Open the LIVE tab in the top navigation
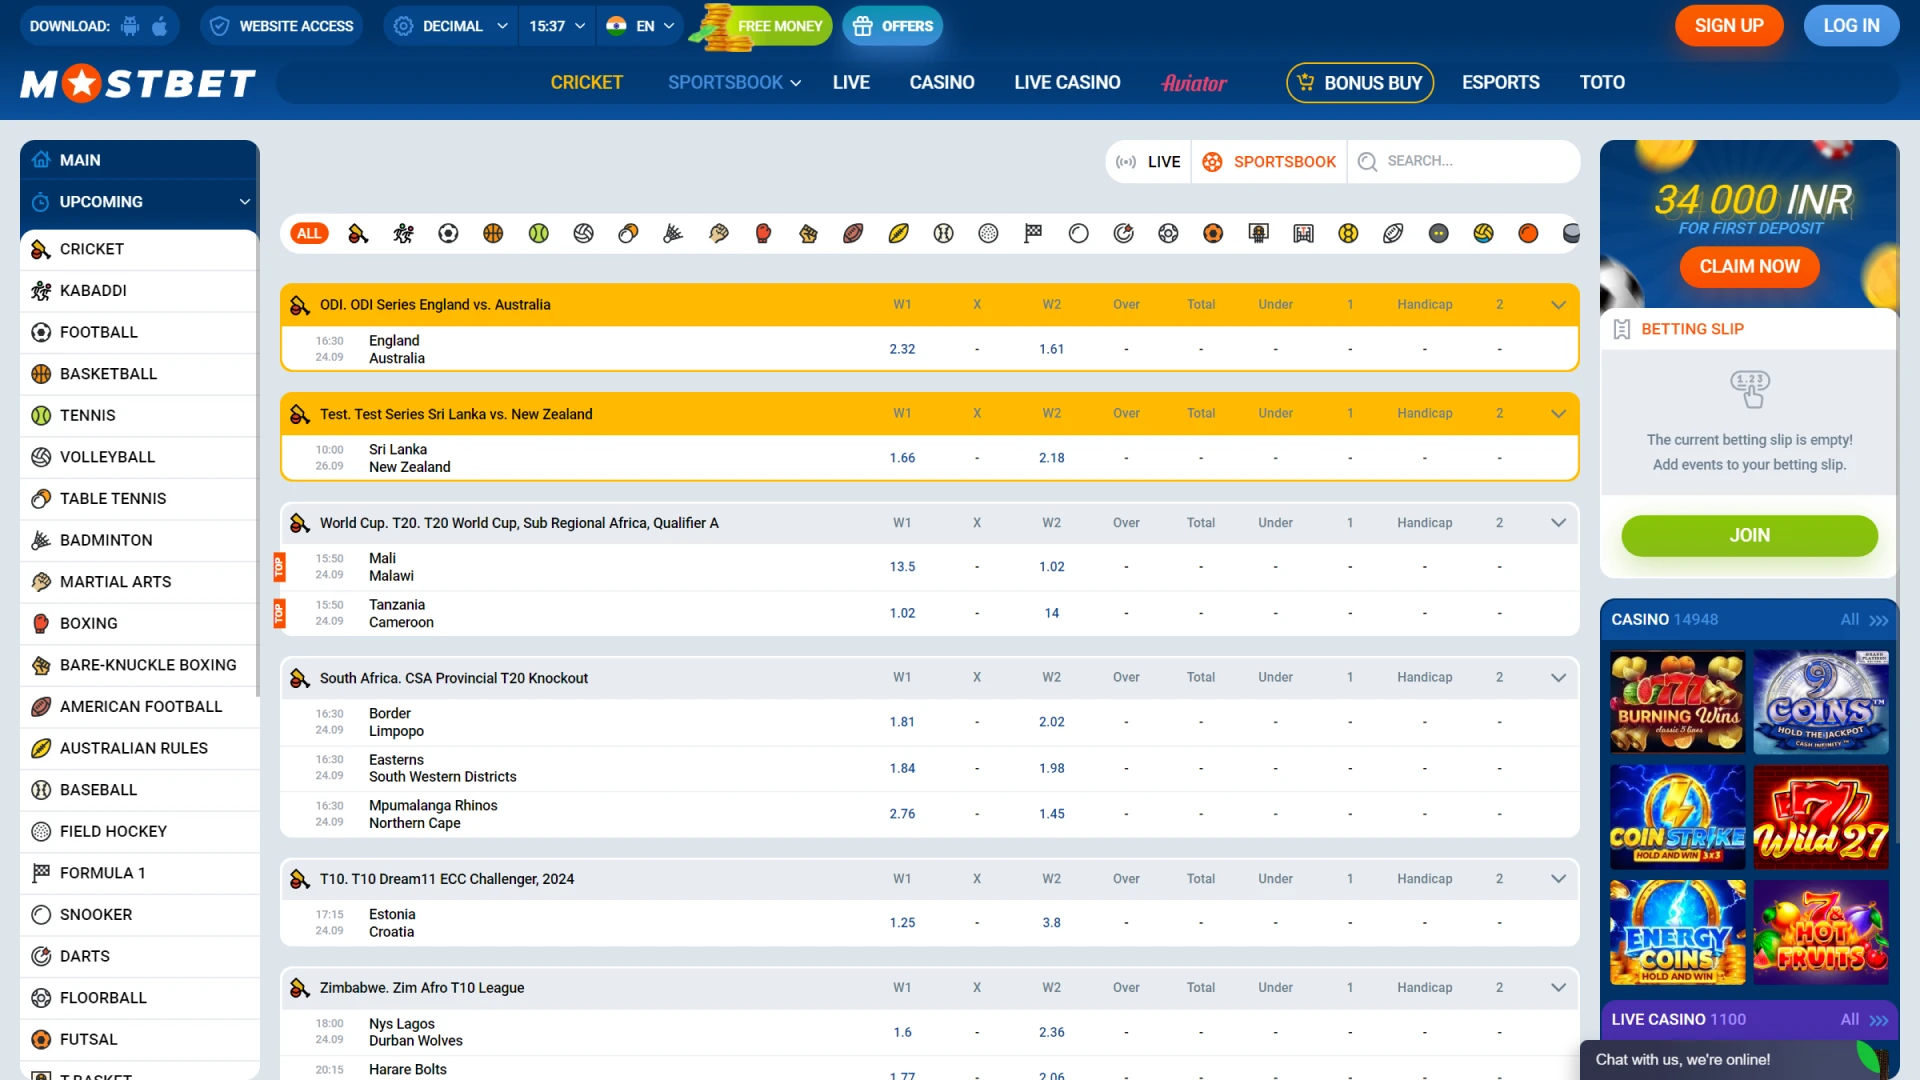1920x1080 pixels. (x=851, y=83)
